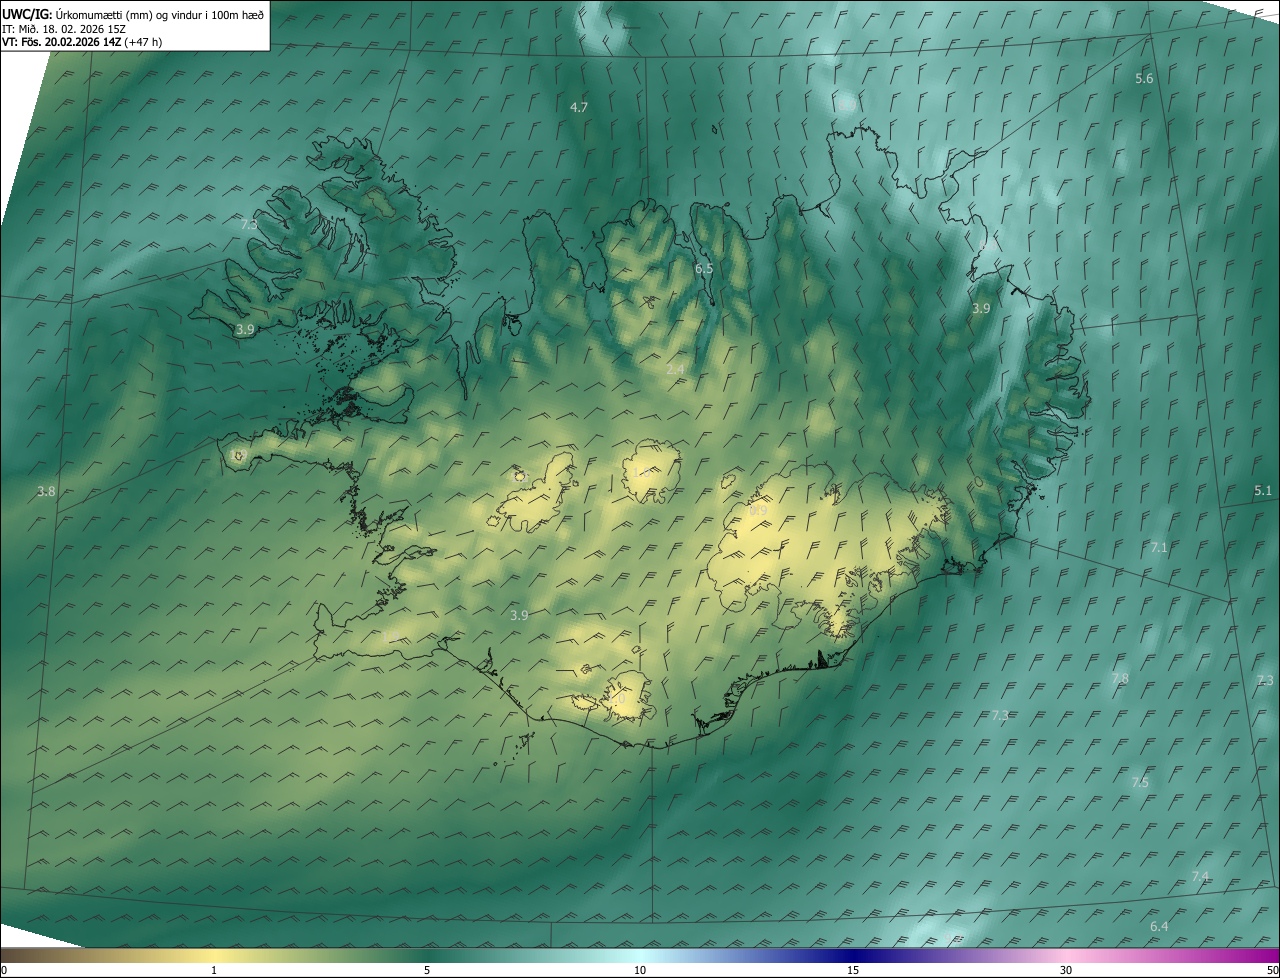Image resolution: width=1280 pixels, height=978 pixels.
Task: Click the 1 tick label on the color scale
Action: tap(214, 970)
